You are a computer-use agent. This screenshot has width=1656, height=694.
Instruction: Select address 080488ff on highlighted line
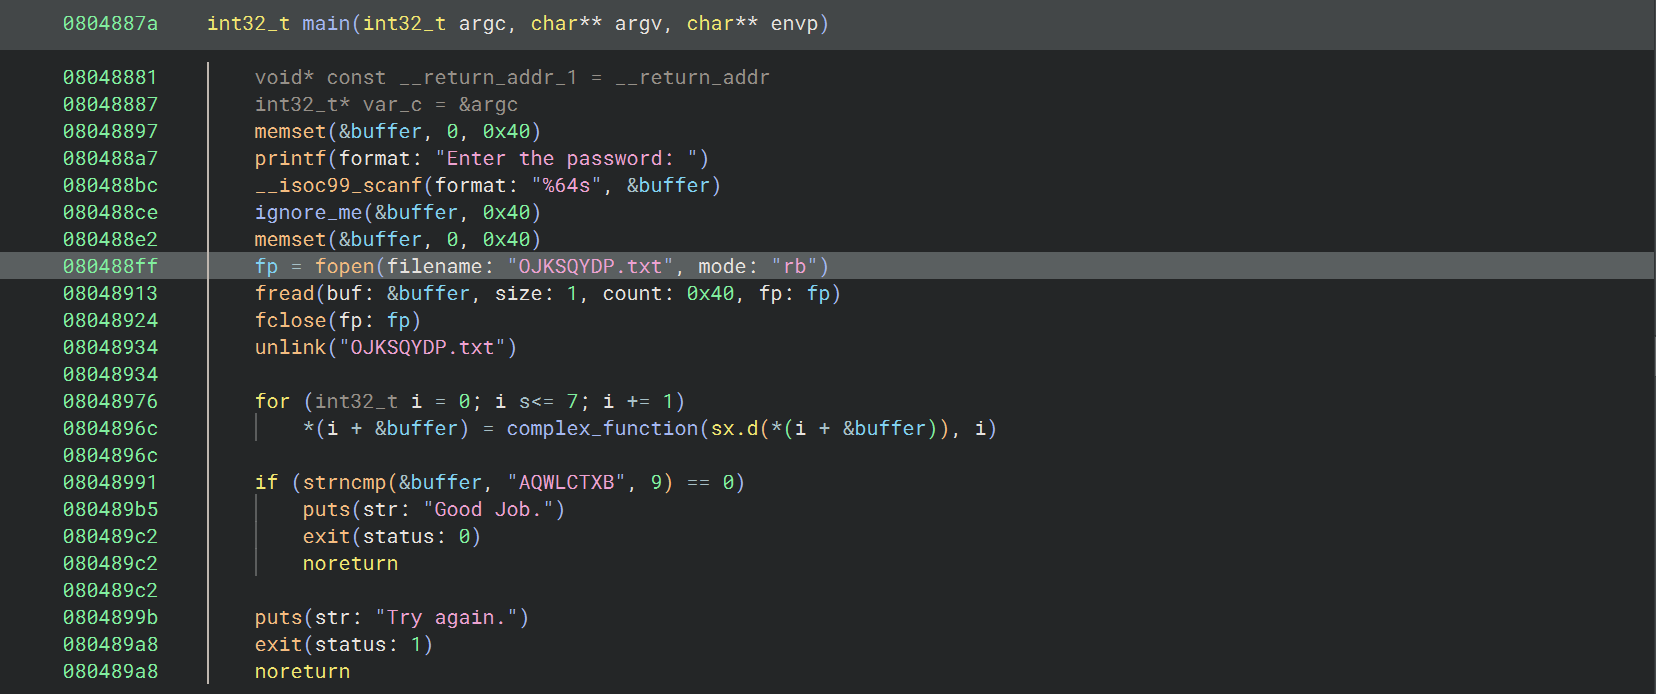110,266
